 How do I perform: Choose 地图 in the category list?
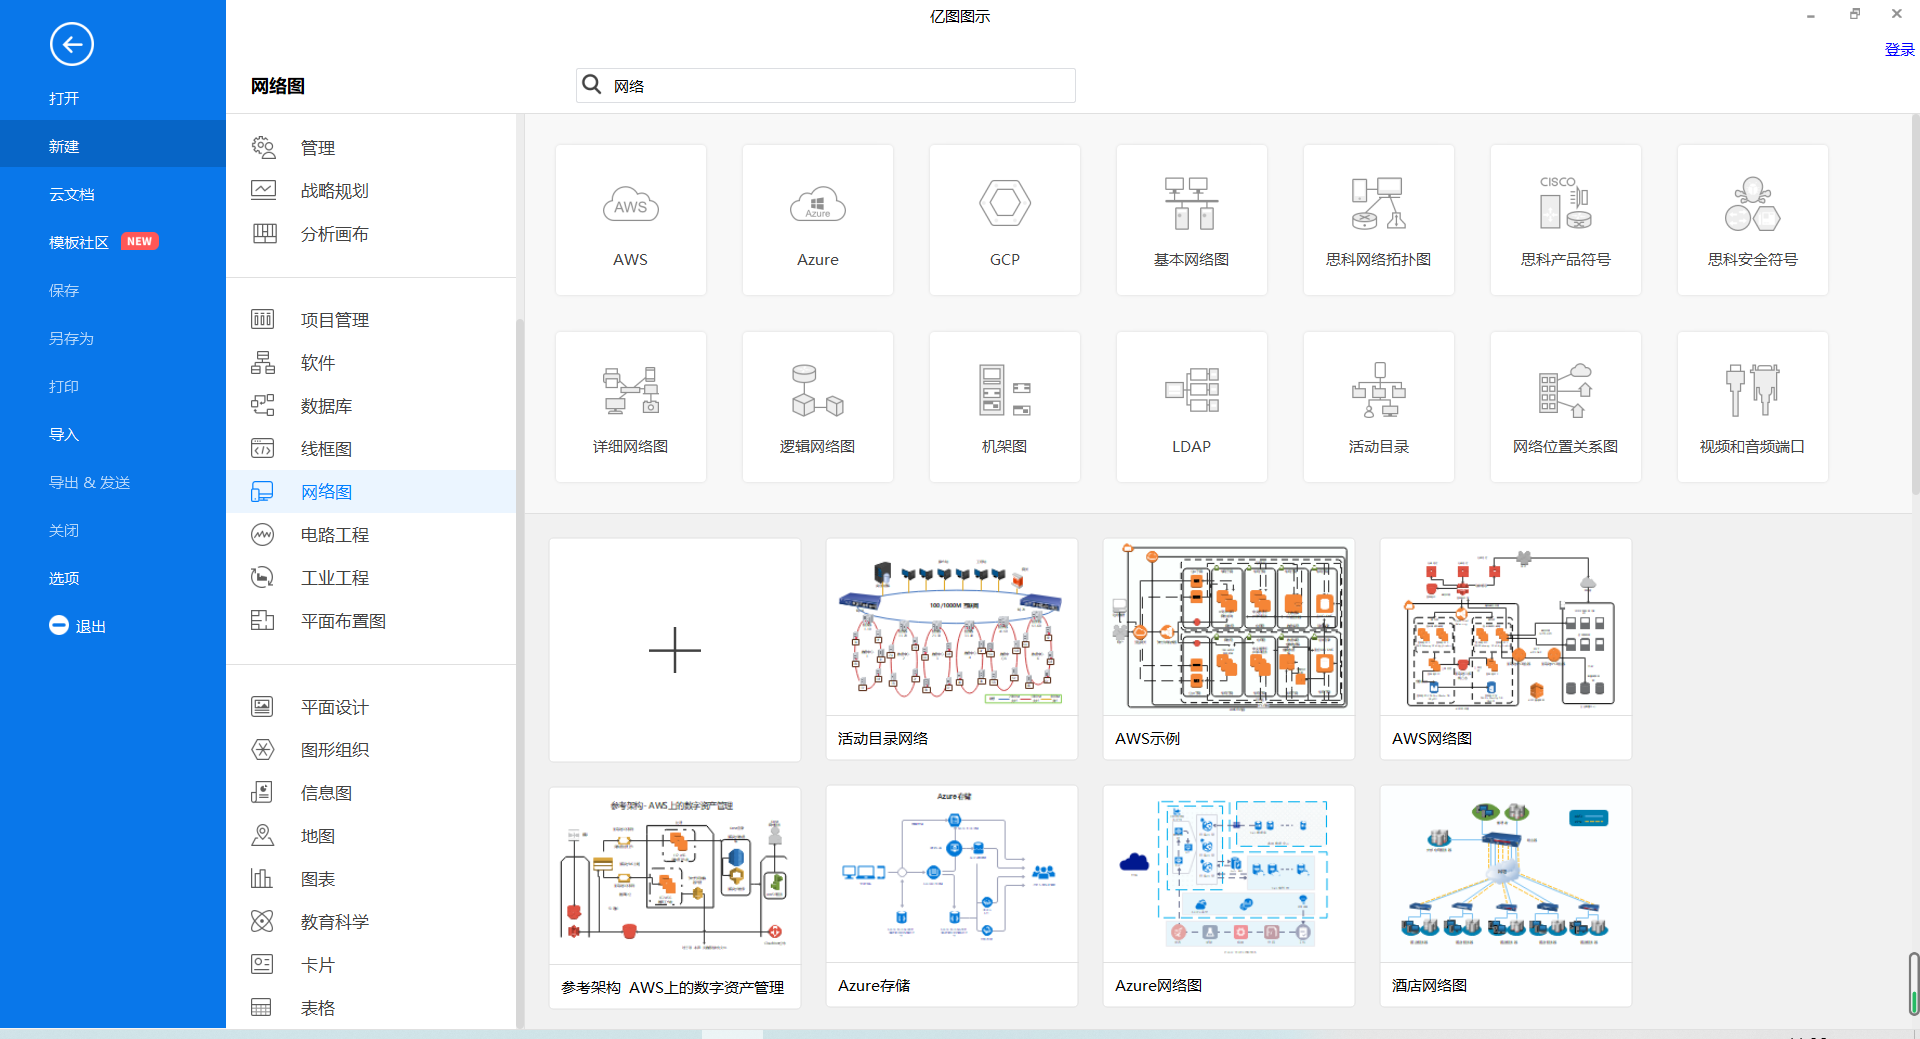coord(371,835)
